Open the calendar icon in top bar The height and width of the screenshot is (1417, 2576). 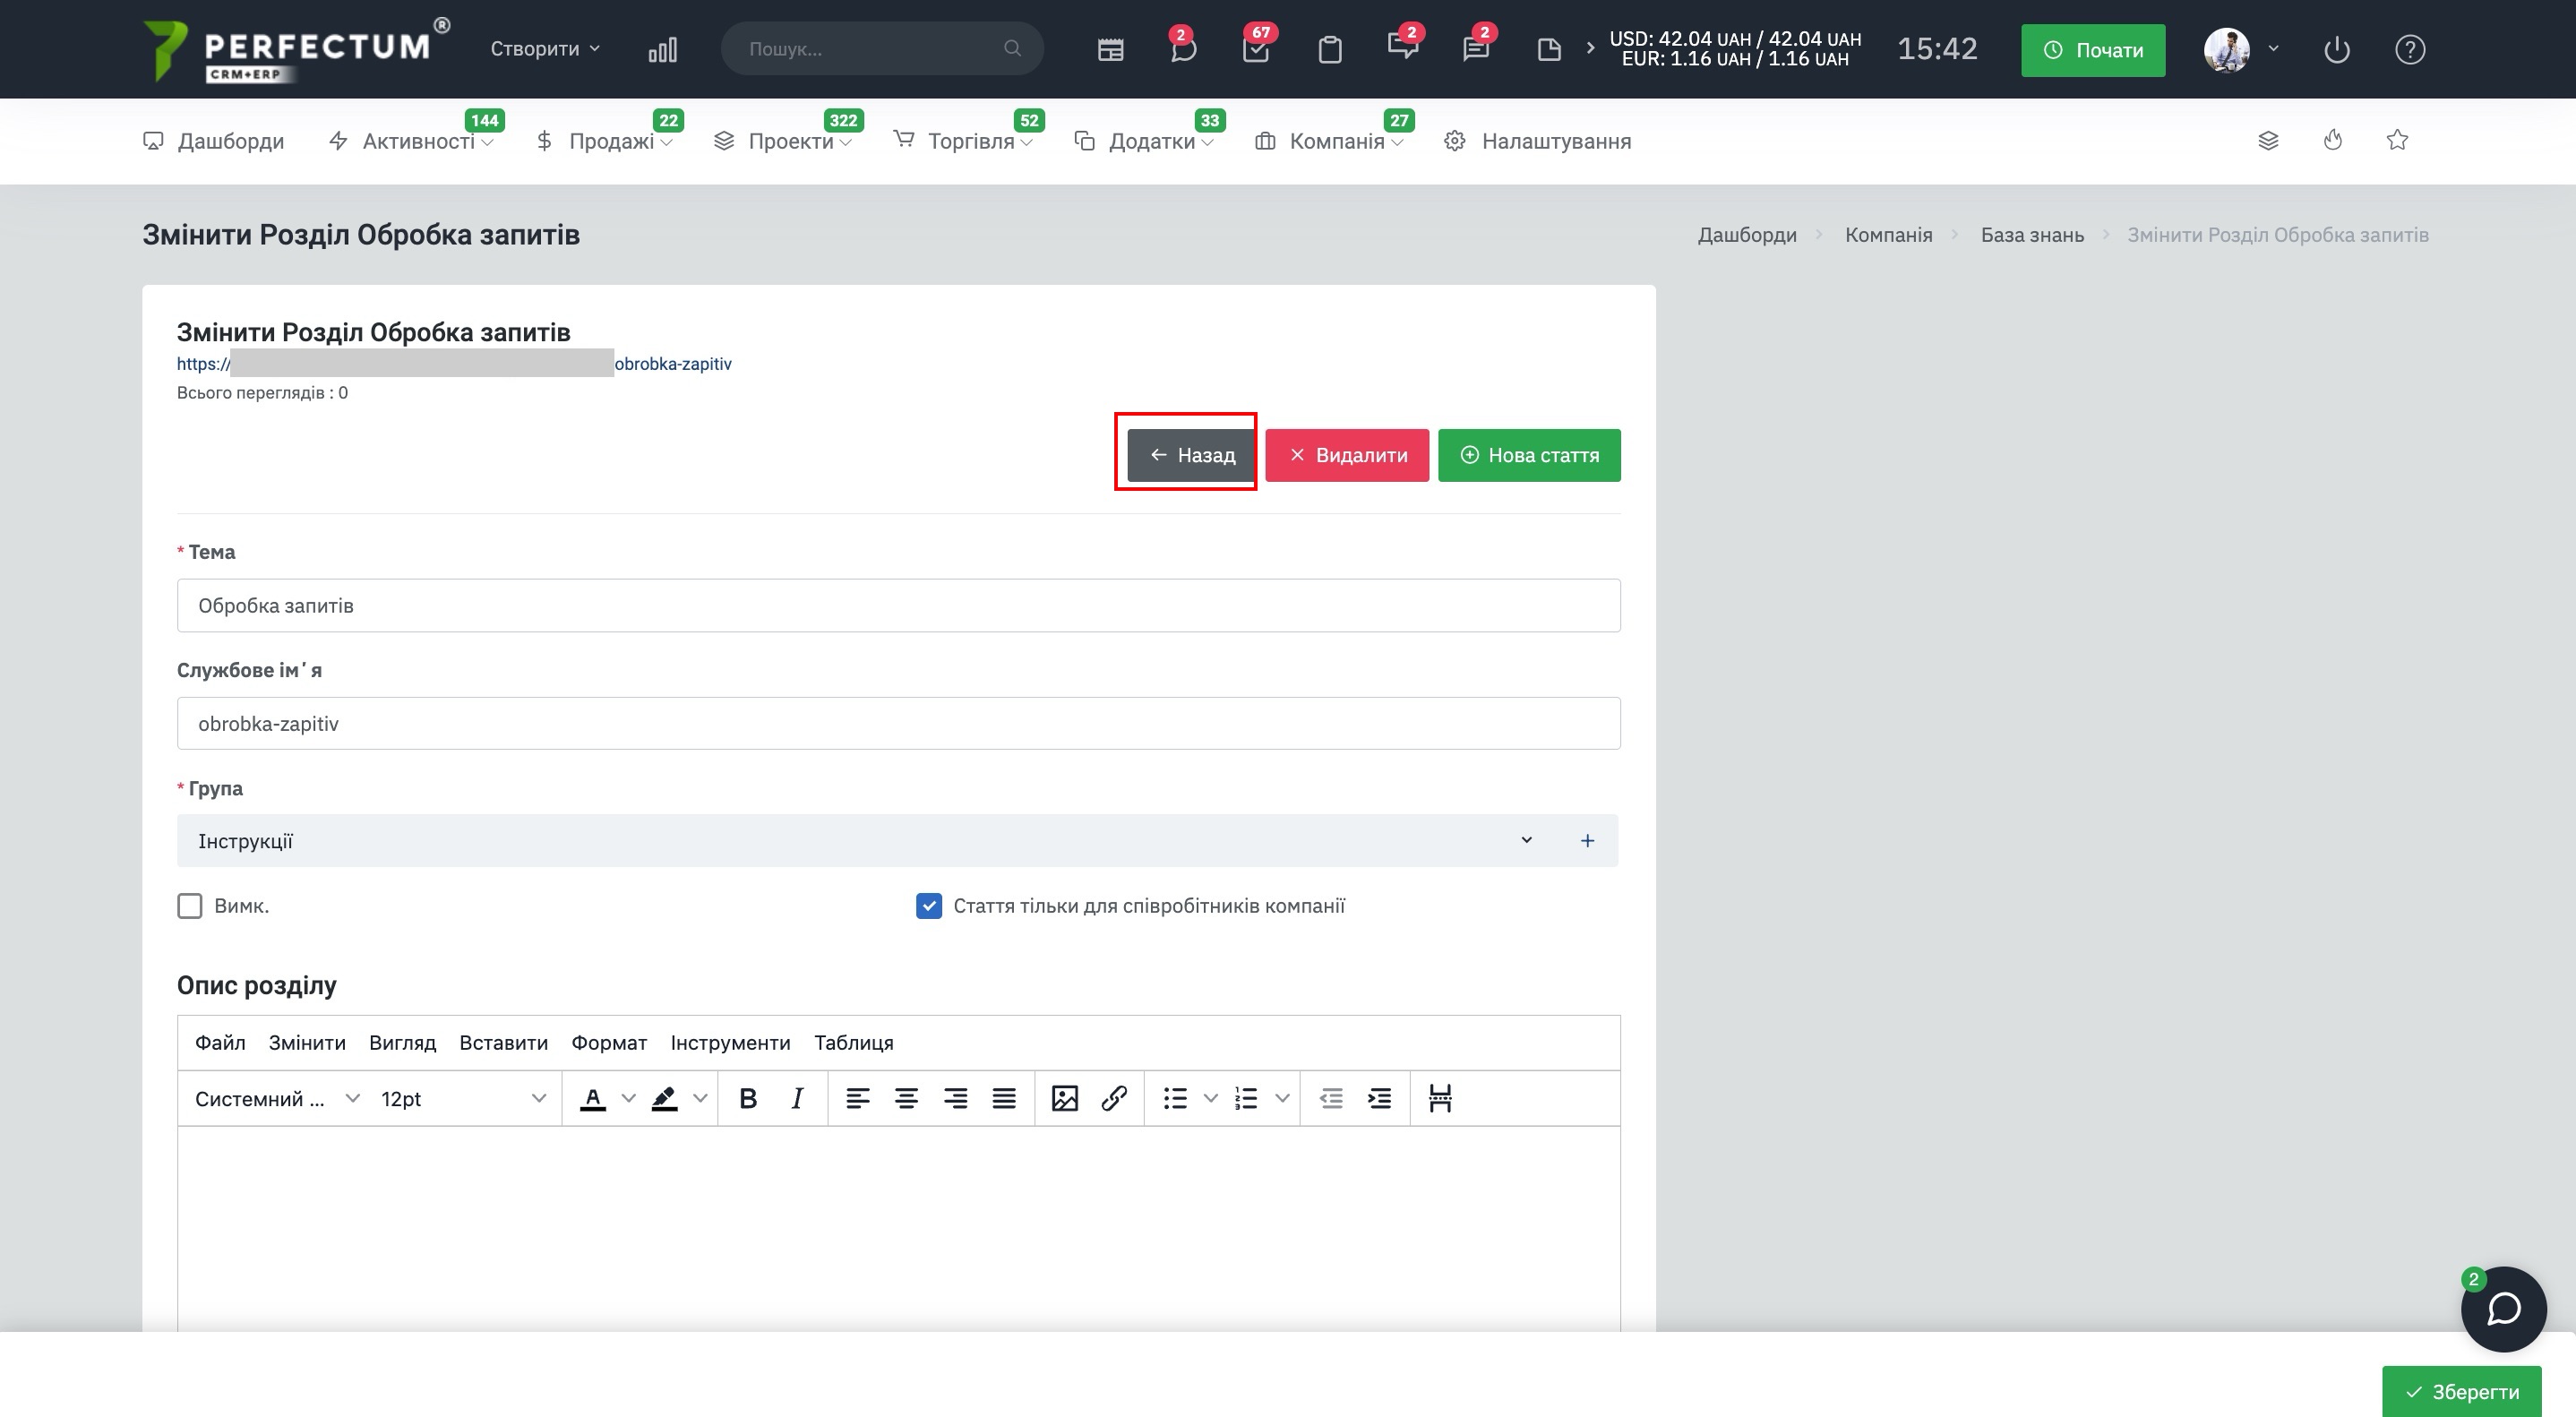(1110, 49)
